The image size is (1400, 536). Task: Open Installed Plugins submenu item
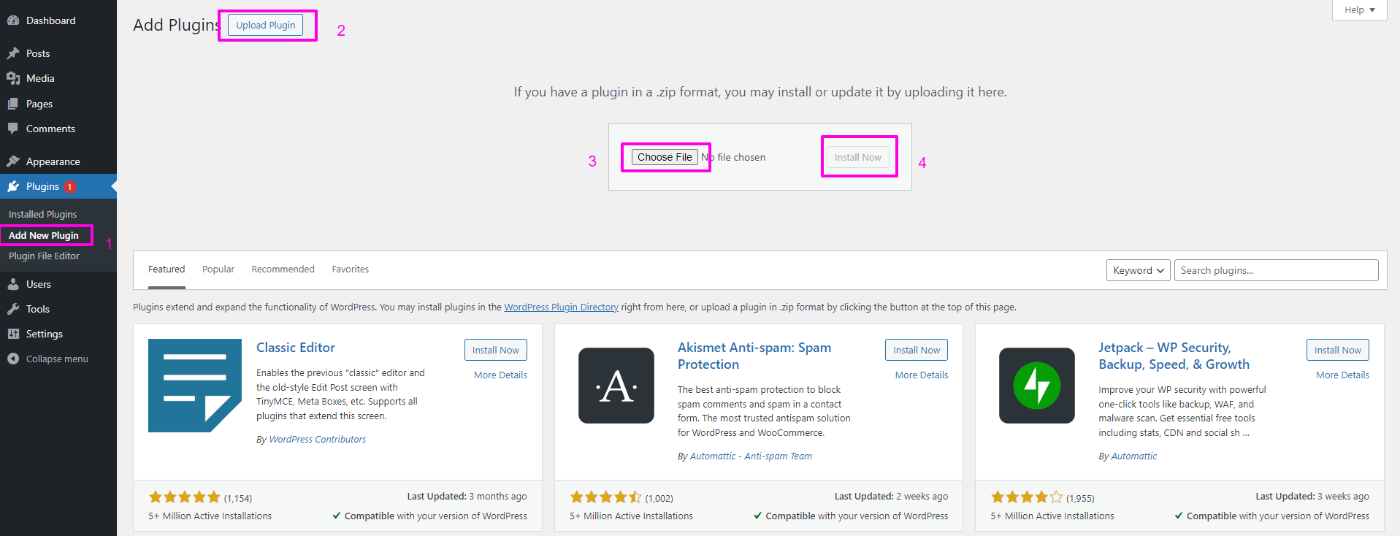(43, 215)
